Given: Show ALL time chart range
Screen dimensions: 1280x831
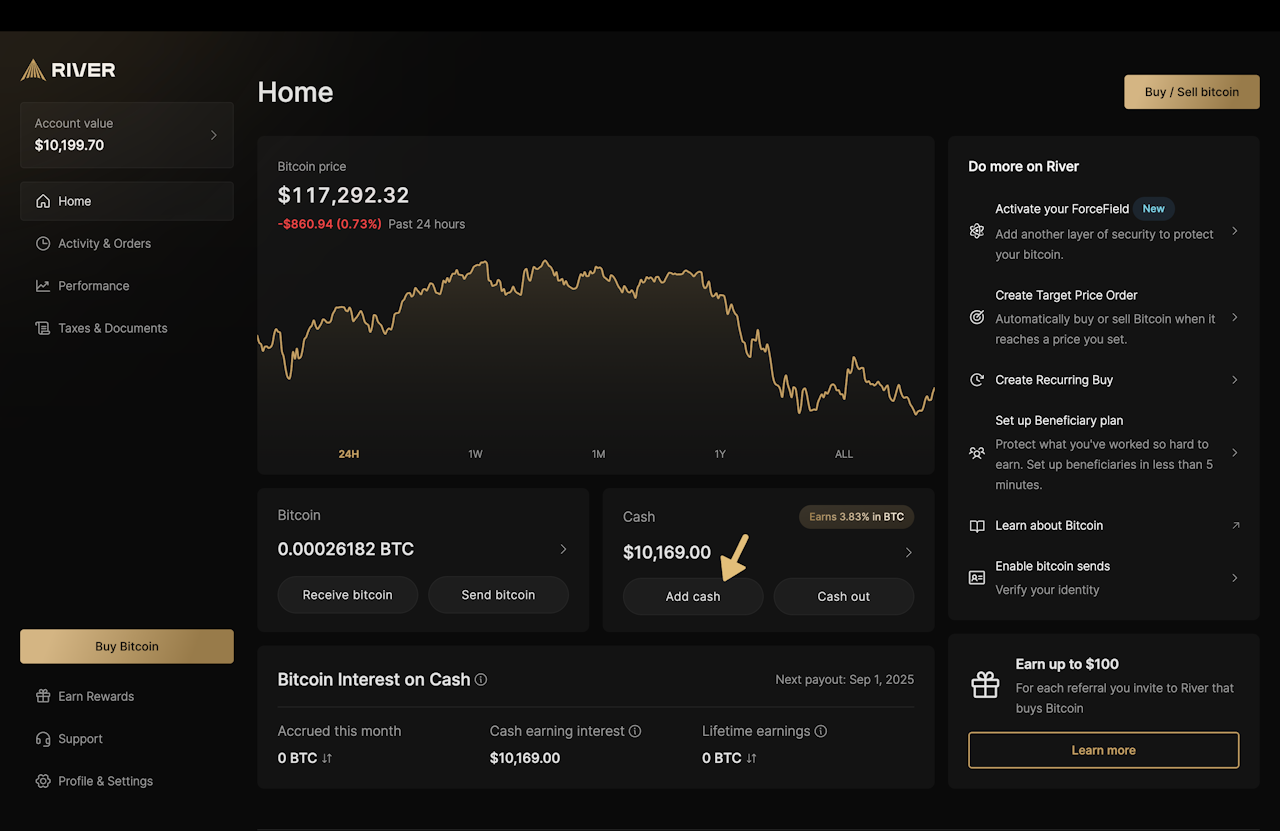Looking at the screenshot, I should coord(844,454).
